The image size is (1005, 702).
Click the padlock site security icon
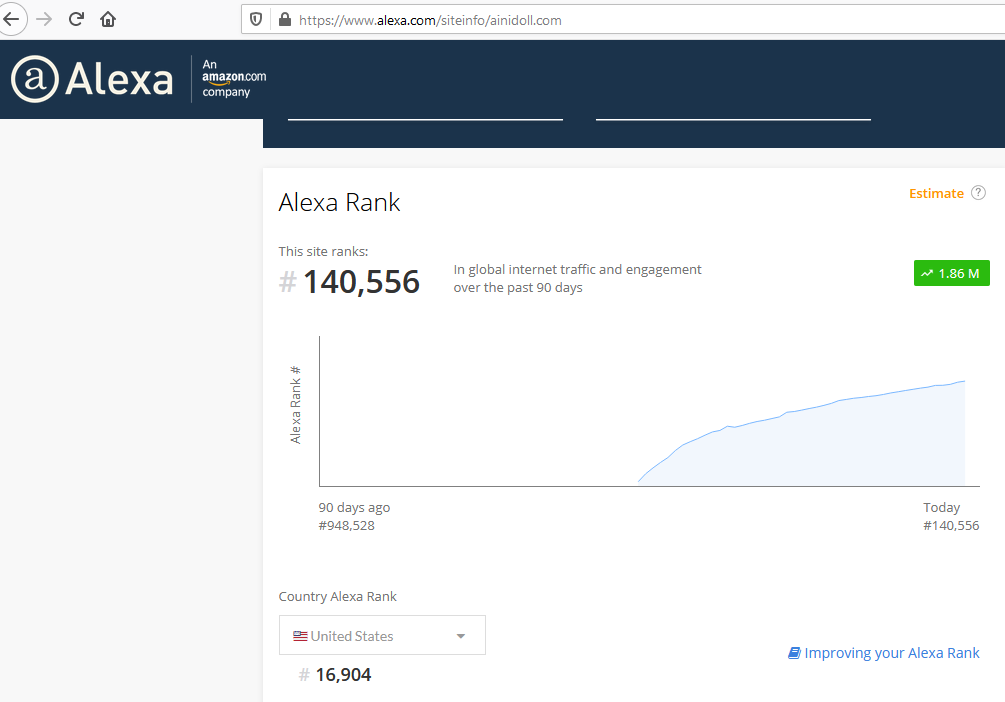(x=285, y=19)
